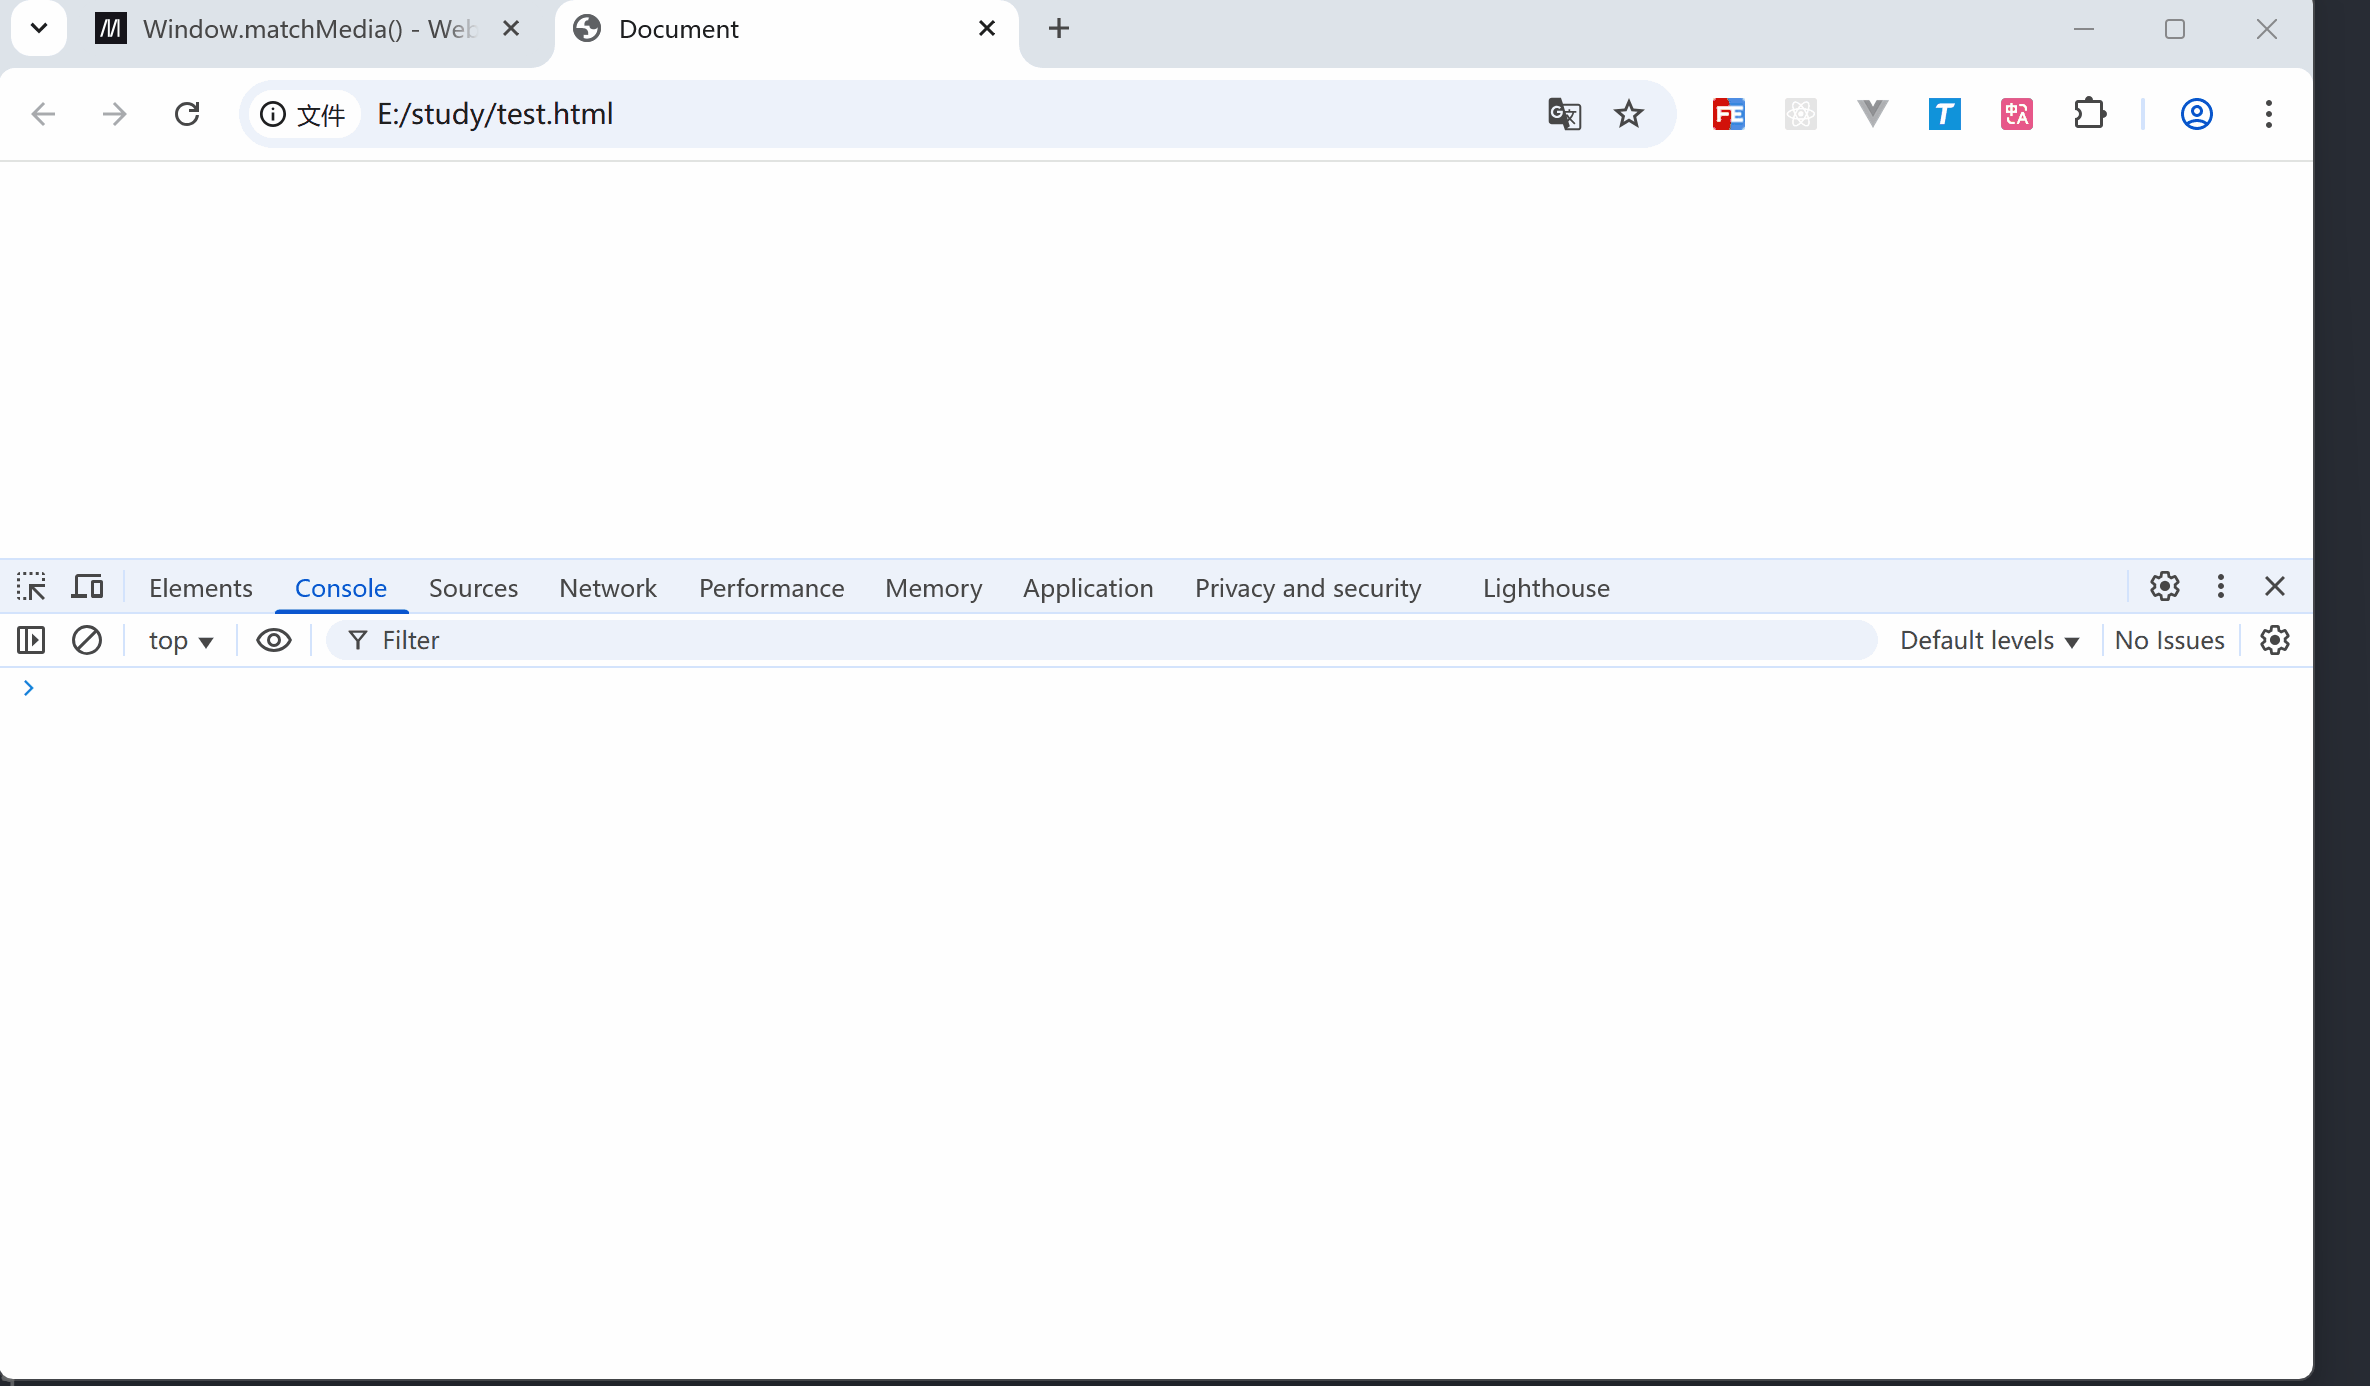Open the Extensions puzzle icon

2089,114
